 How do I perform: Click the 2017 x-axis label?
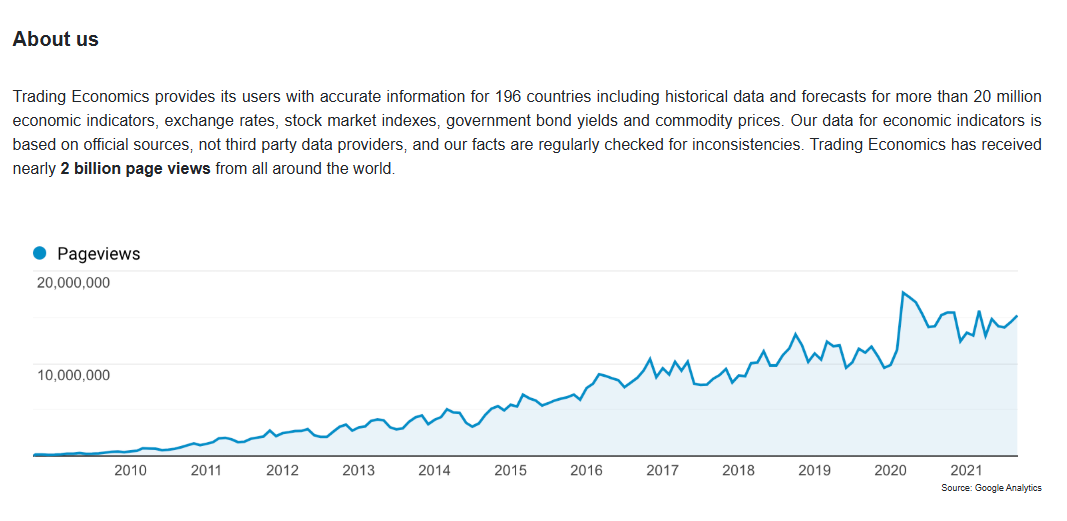coord(662,470)
